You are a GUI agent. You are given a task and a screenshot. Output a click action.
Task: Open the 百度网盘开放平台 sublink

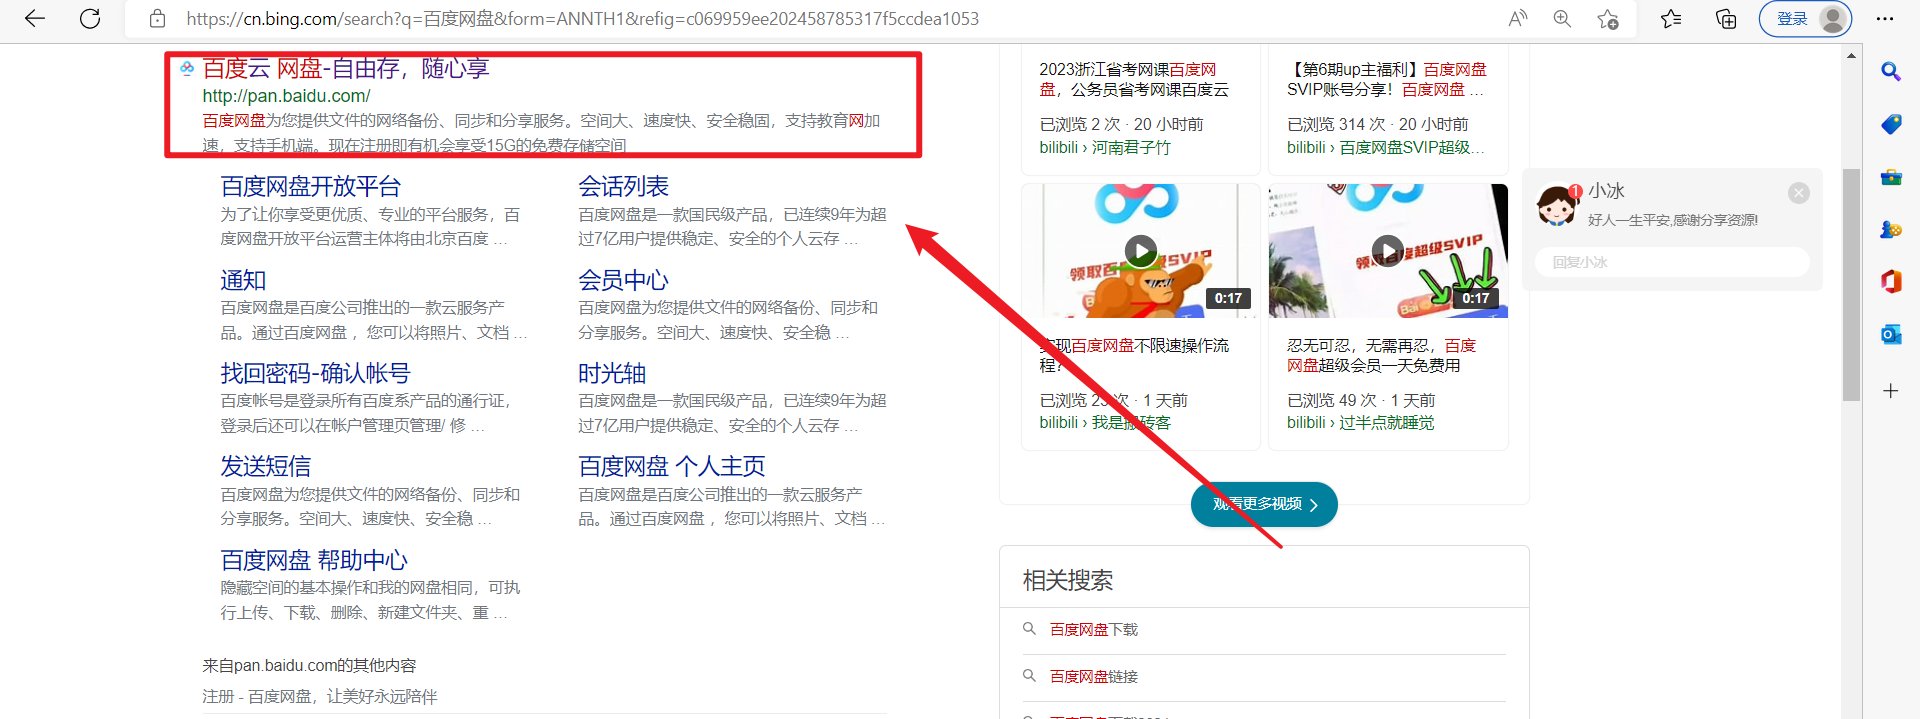[310, 187]
